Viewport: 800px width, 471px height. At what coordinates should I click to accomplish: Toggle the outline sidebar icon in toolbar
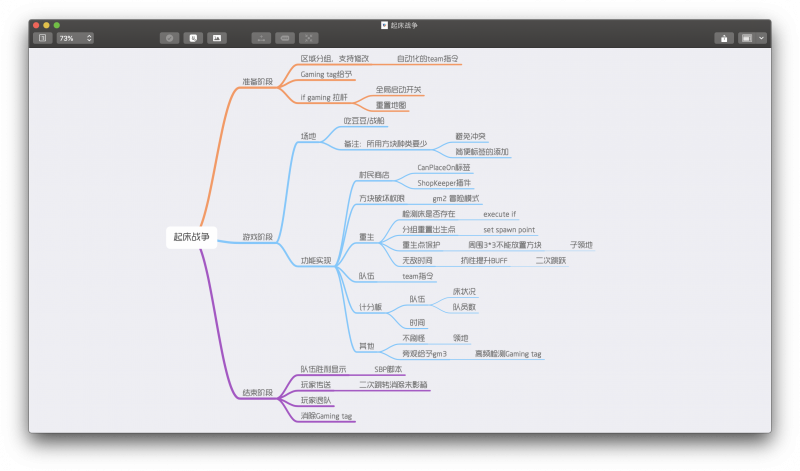(42, 38)
